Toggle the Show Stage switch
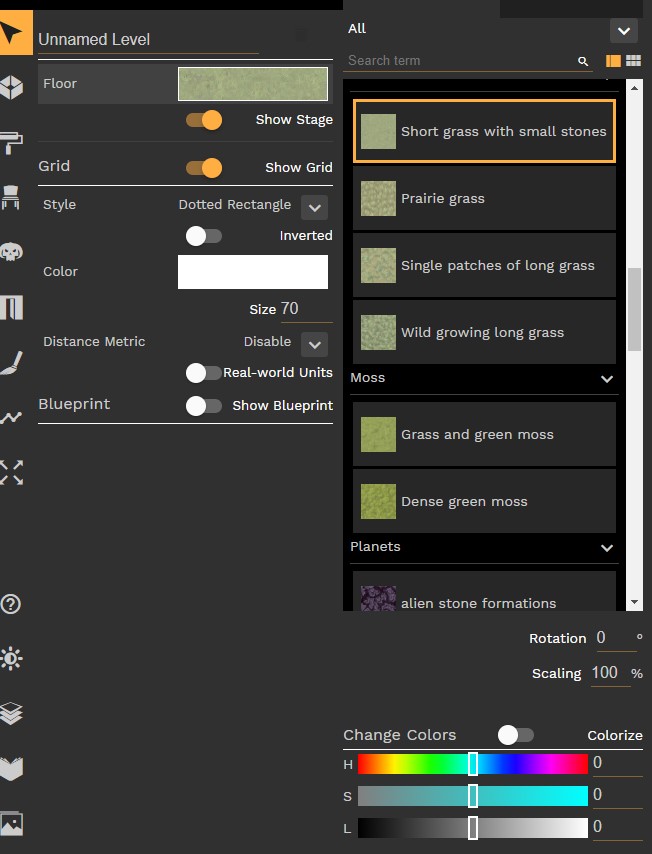Image resolution: width=652 pixels, height=854 pixels. pyautogui.click(x=204, y=120)
